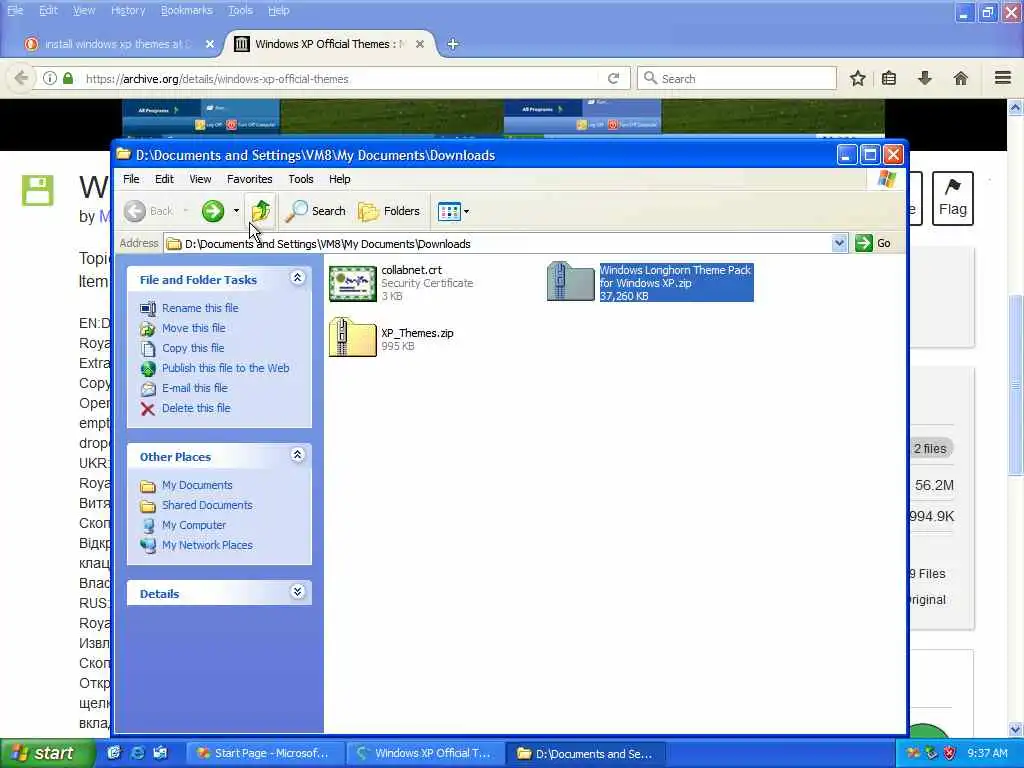Click Move this file
This screenshot has width=1024, height=768.
coord(193,328)
